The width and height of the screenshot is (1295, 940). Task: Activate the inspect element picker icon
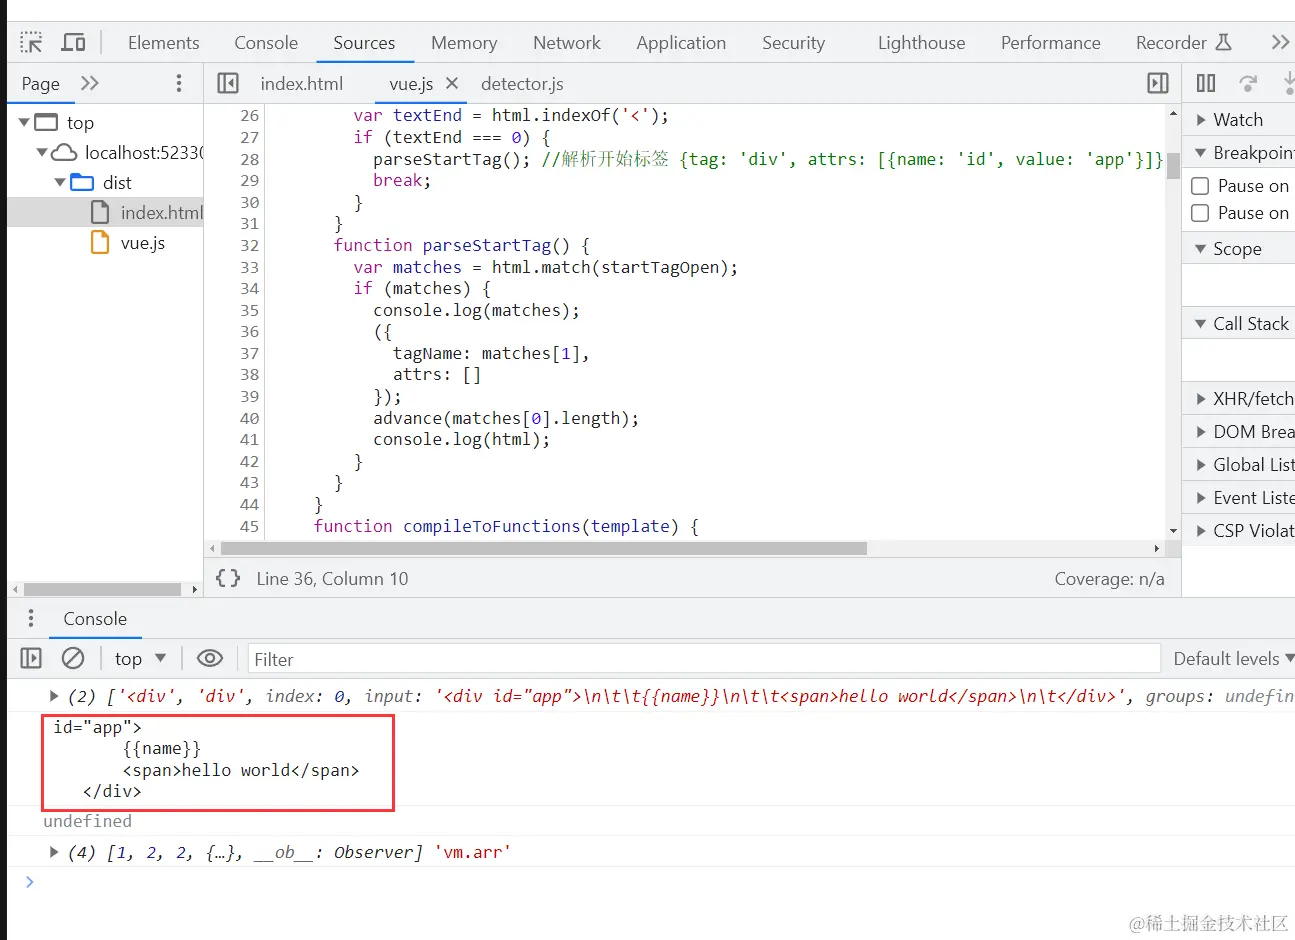tap(31, 43)
